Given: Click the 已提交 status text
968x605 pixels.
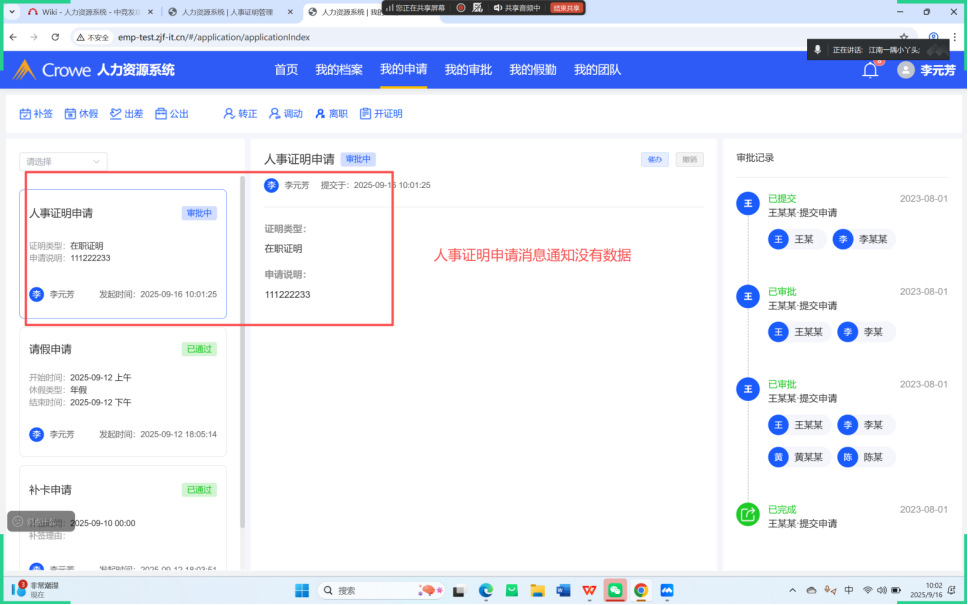Looking at the screenshot, I should coord(782,199).
